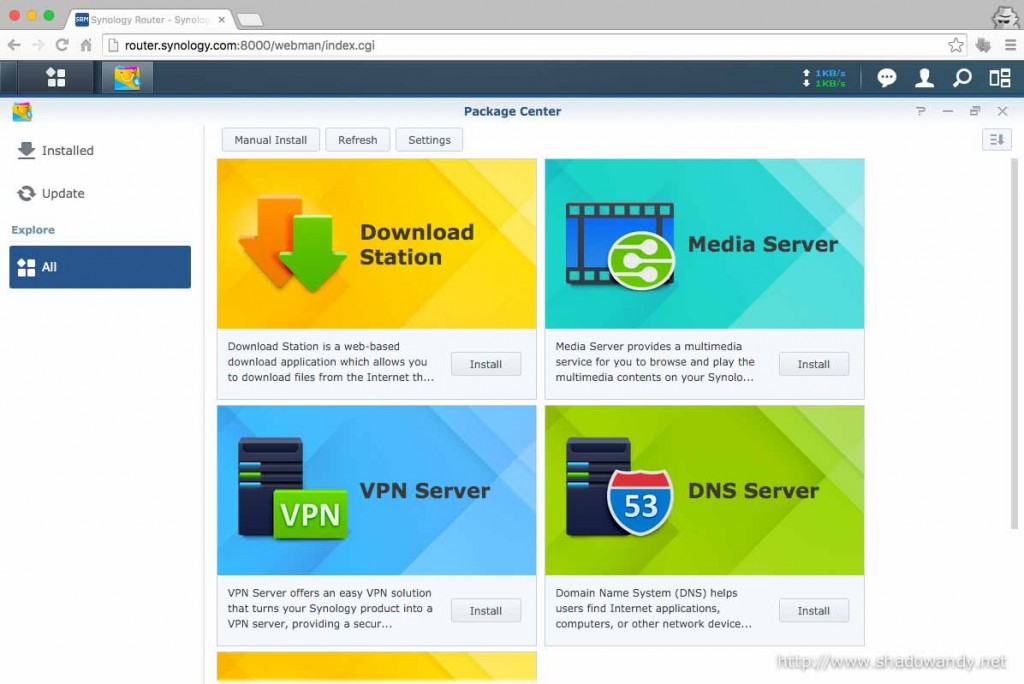
Task: Reload the browser page
Action: (62, 45)
